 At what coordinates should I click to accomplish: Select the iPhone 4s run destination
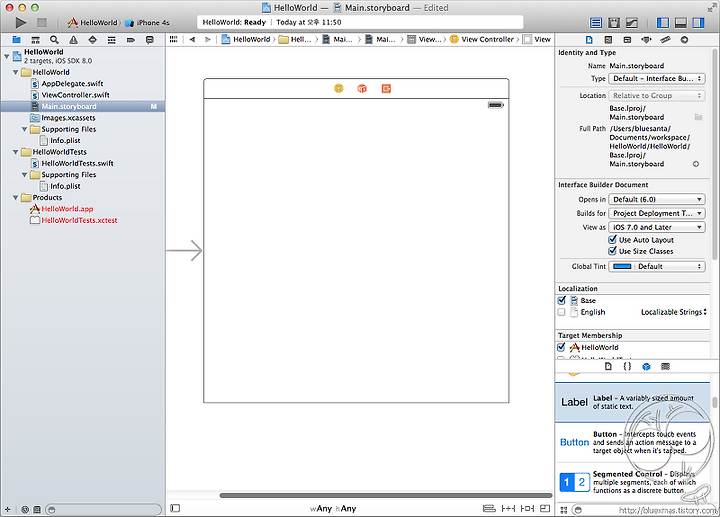tap(148, 22)
